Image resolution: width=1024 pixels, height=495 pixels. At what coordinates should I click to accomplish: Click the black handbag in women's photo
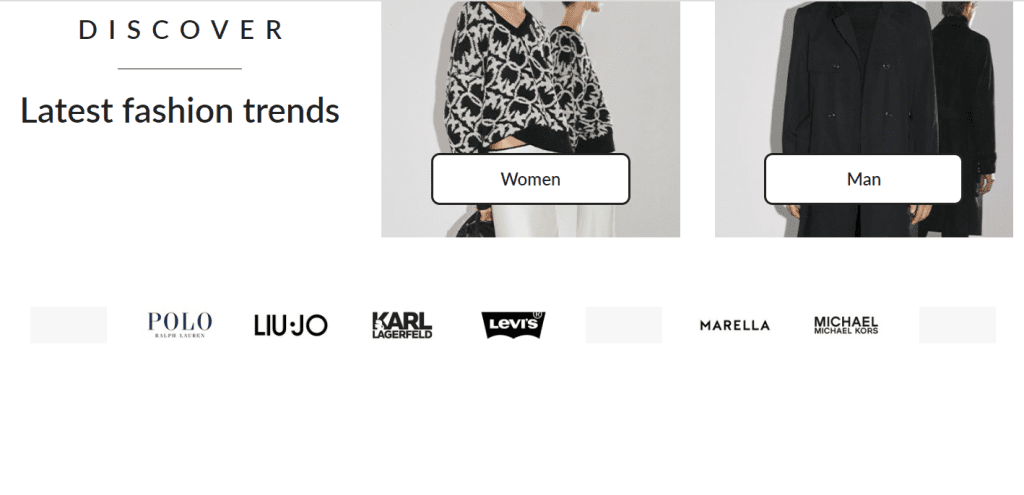pos(475,225)
